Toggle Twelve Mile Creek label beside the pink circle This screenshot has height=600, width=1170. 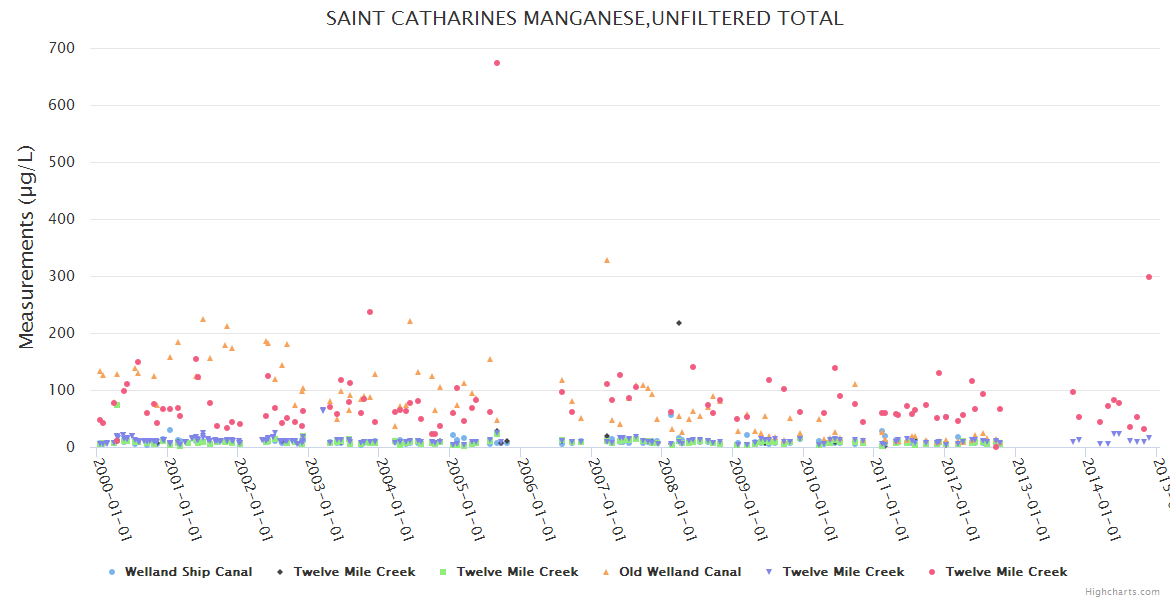pyautogui.click(x=1006, y=572)
